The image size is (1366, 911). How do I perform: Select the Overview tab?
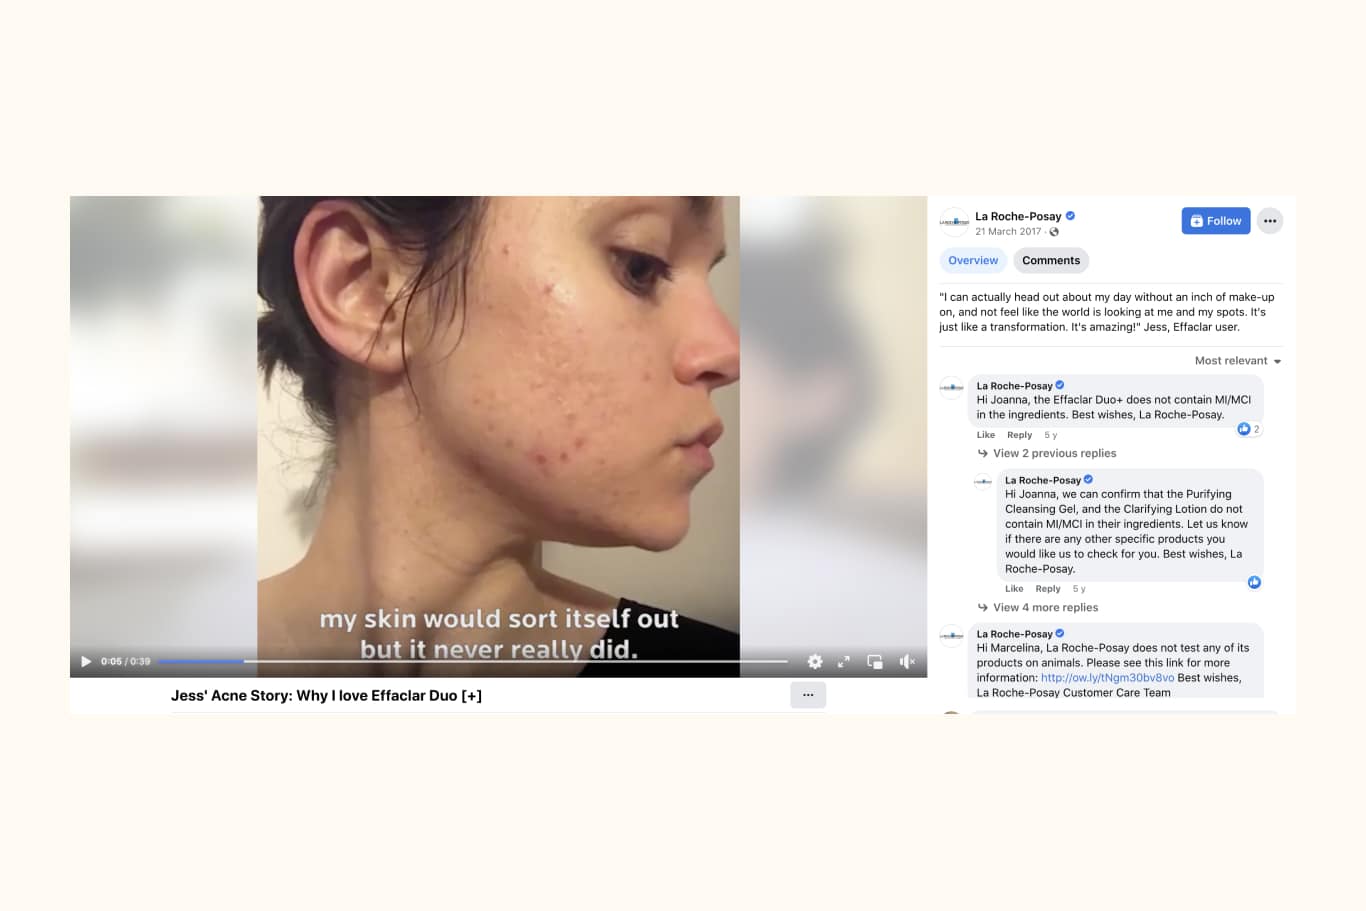(x=973, y=260)
